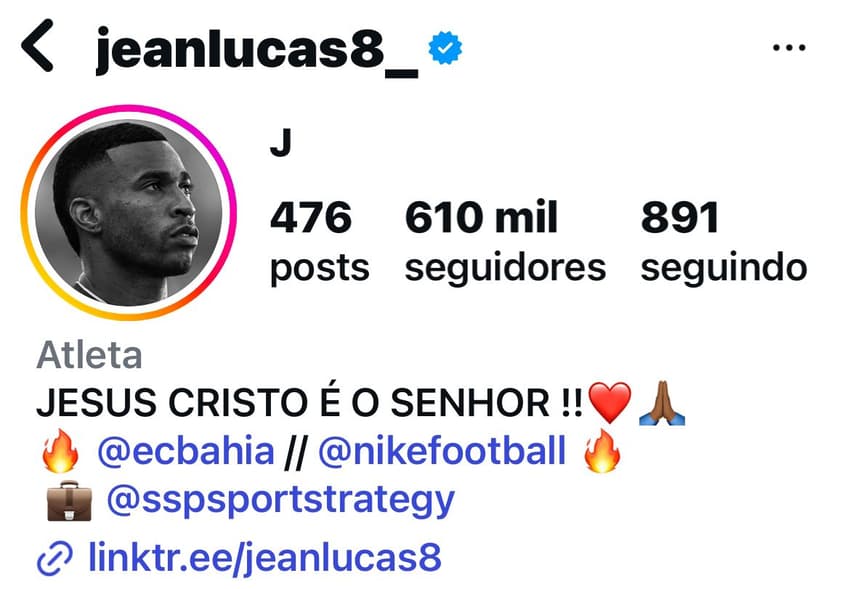Tap the jeanlucas8_ username header
The image size is (850, 589).
[257, 49]
